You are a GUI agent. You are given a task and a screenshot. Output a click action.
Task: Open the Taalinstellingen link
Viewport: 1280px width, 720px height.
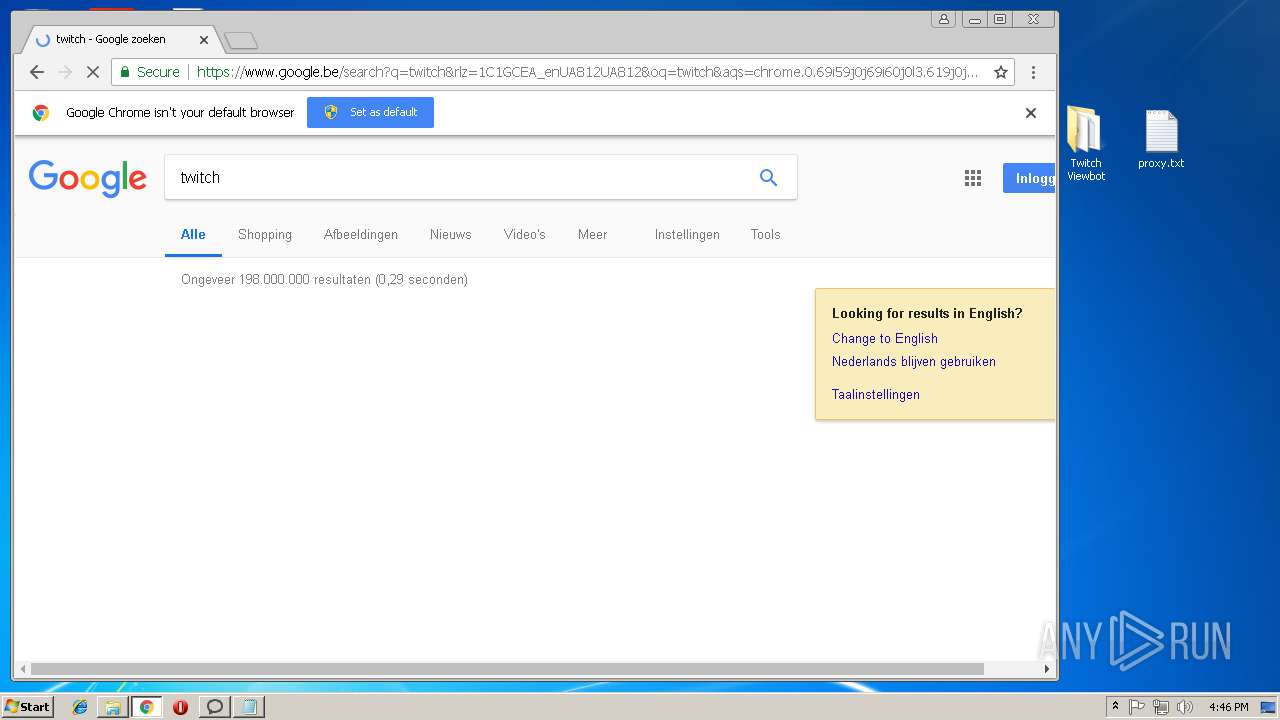(x=876, y=394)
